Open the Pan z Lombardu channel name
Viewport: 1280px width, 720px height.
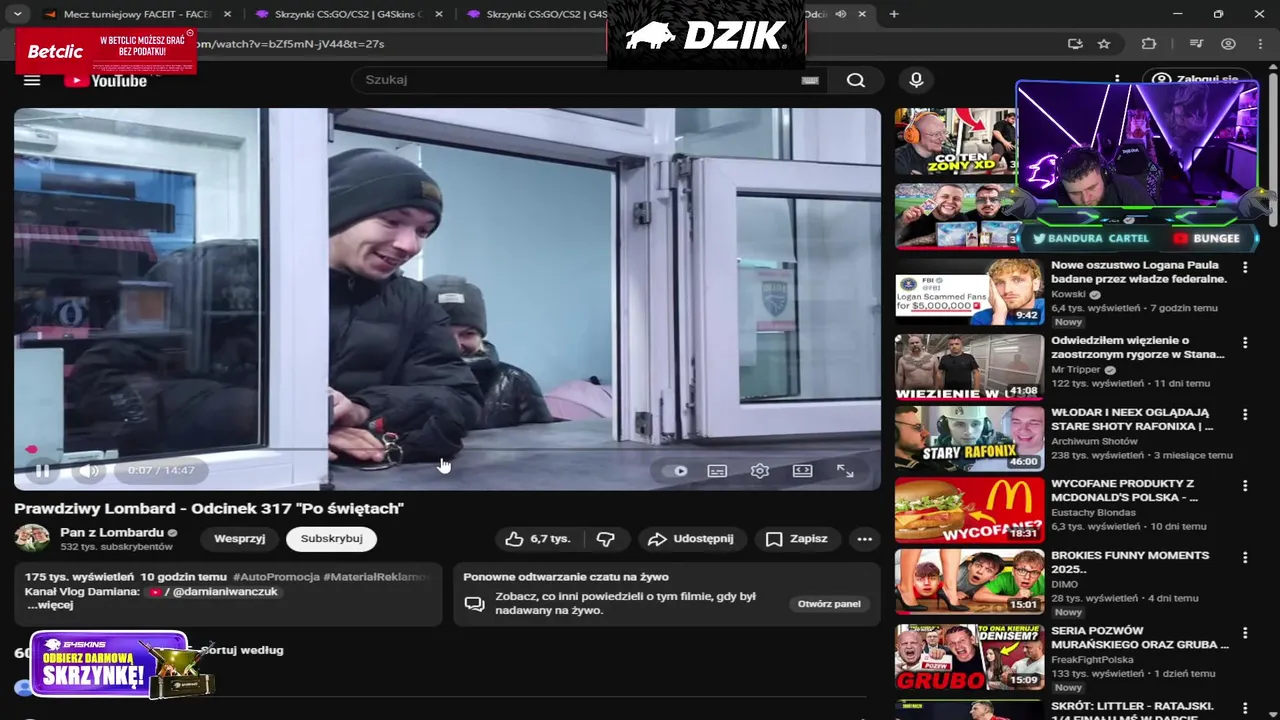[x=112, y=532]
